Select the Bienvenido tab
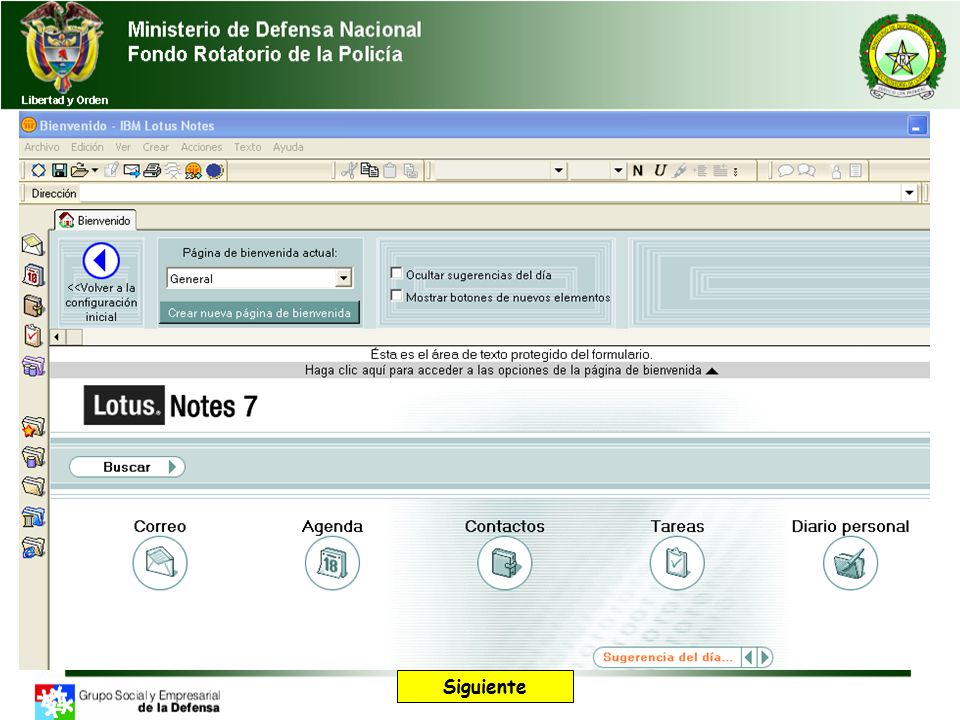960x720 pixels. (95, 220)
